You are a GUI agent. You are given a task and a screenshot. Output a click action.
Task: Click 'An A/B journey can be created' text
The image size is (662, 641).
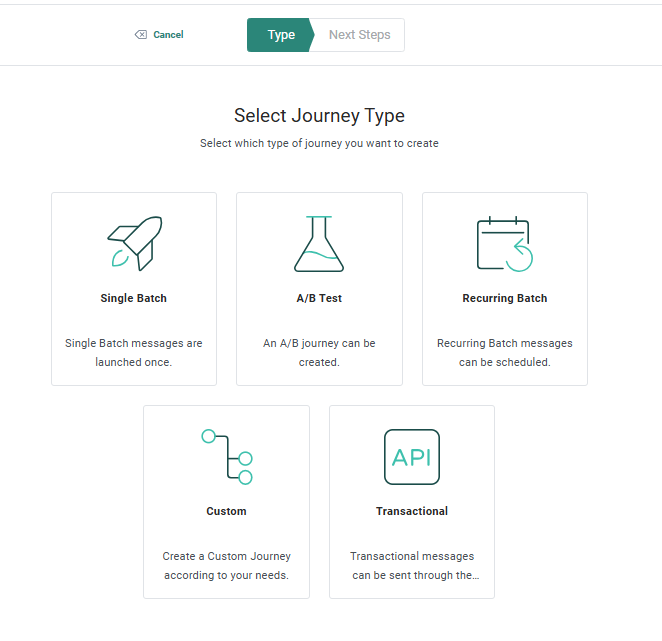pyautogui.click(x=319, y=352)
